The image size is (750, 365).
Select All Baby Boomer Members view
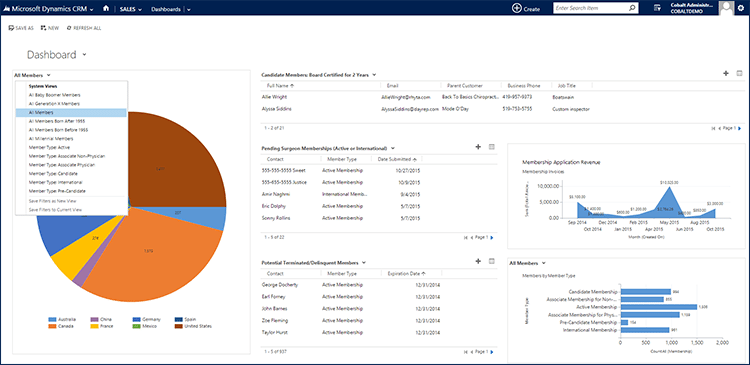pos(55,95)
